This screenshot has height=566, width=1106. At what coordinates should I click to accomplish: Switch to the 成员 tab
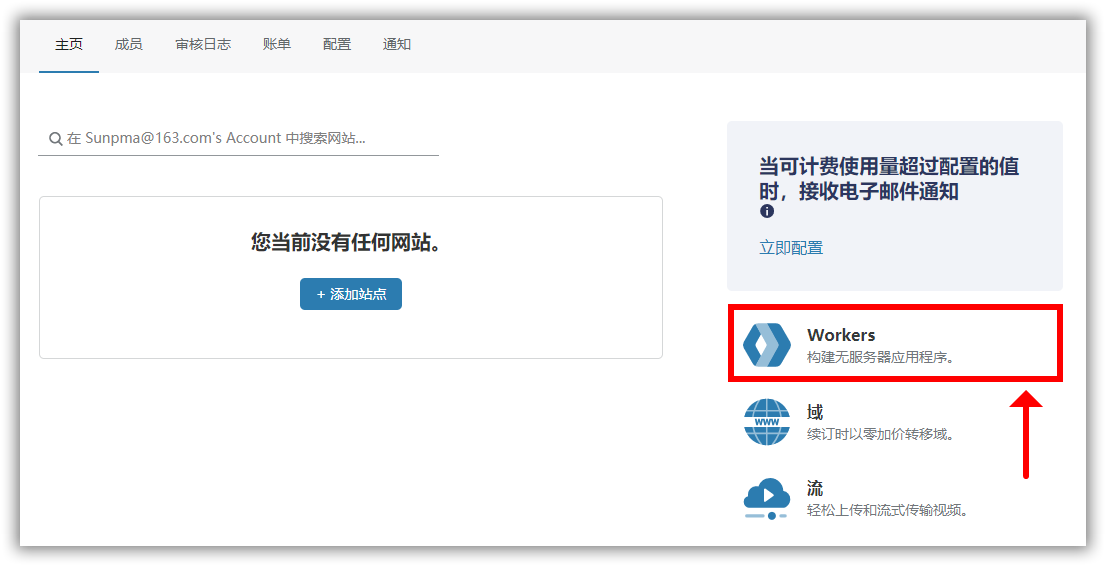tap(128, 44)
